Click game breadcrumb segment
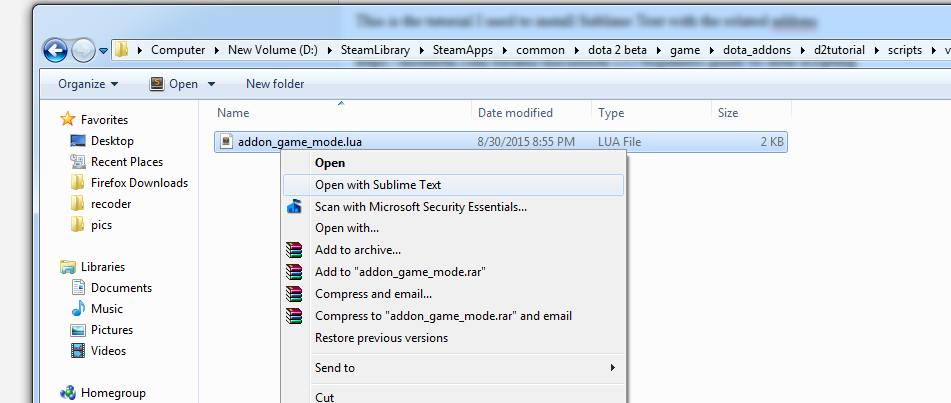Viewport: 951px width, 403px height. point(685,50)
